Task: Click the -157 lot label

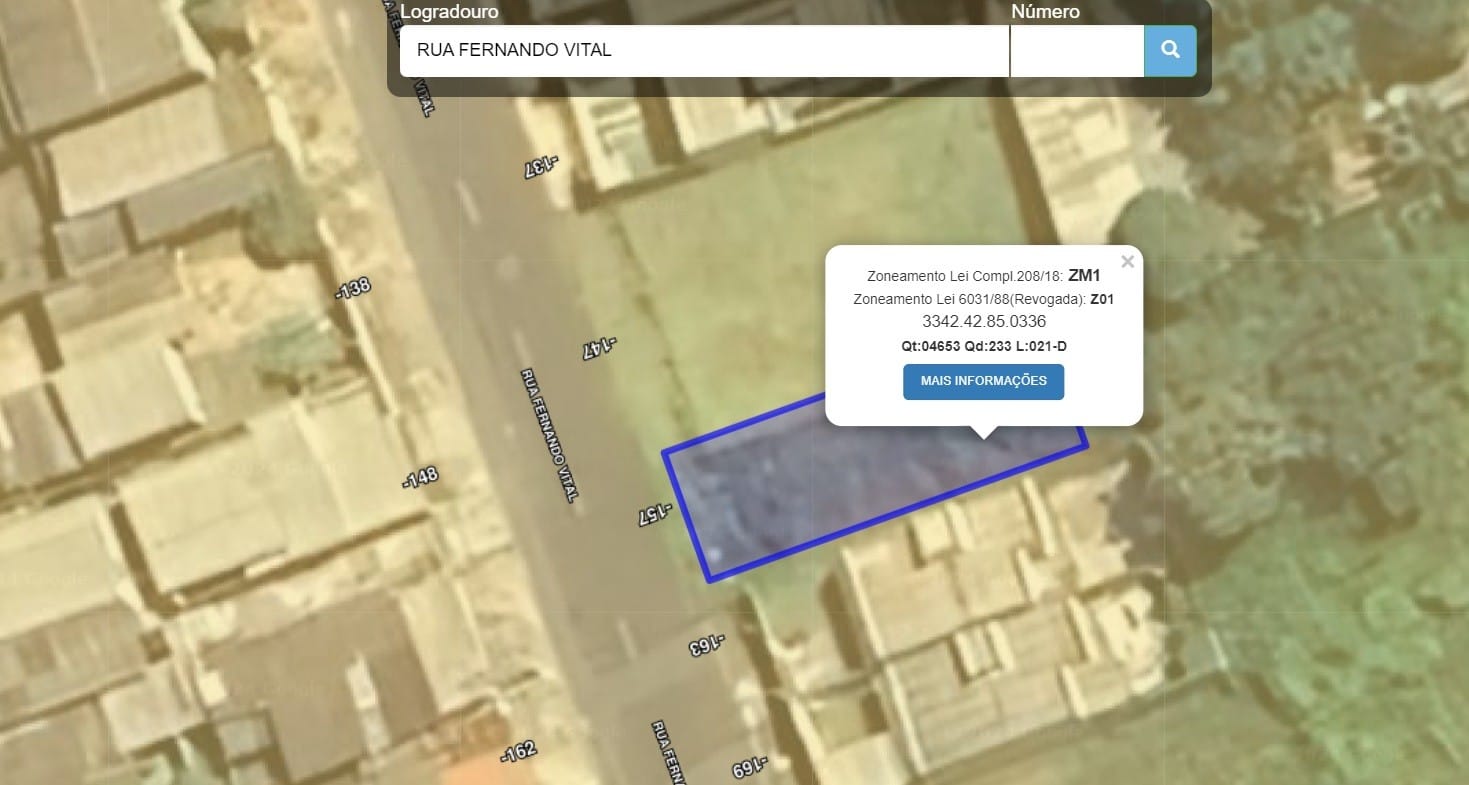Action: point(655,515)
